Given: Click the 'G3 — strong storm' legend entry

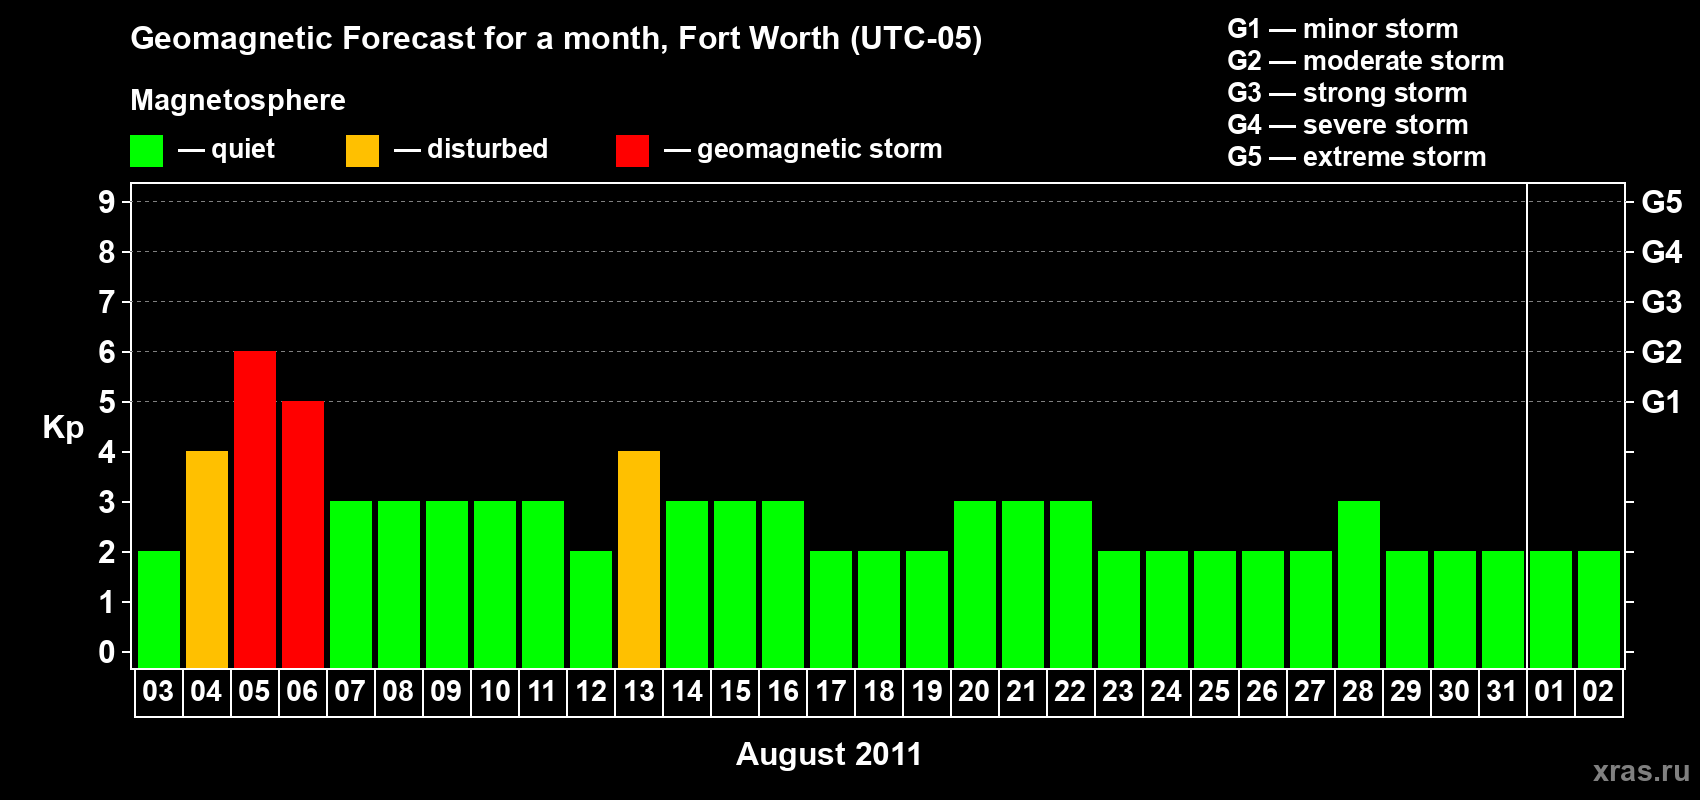Looking at the screenshot, I should click(1347, 93).
